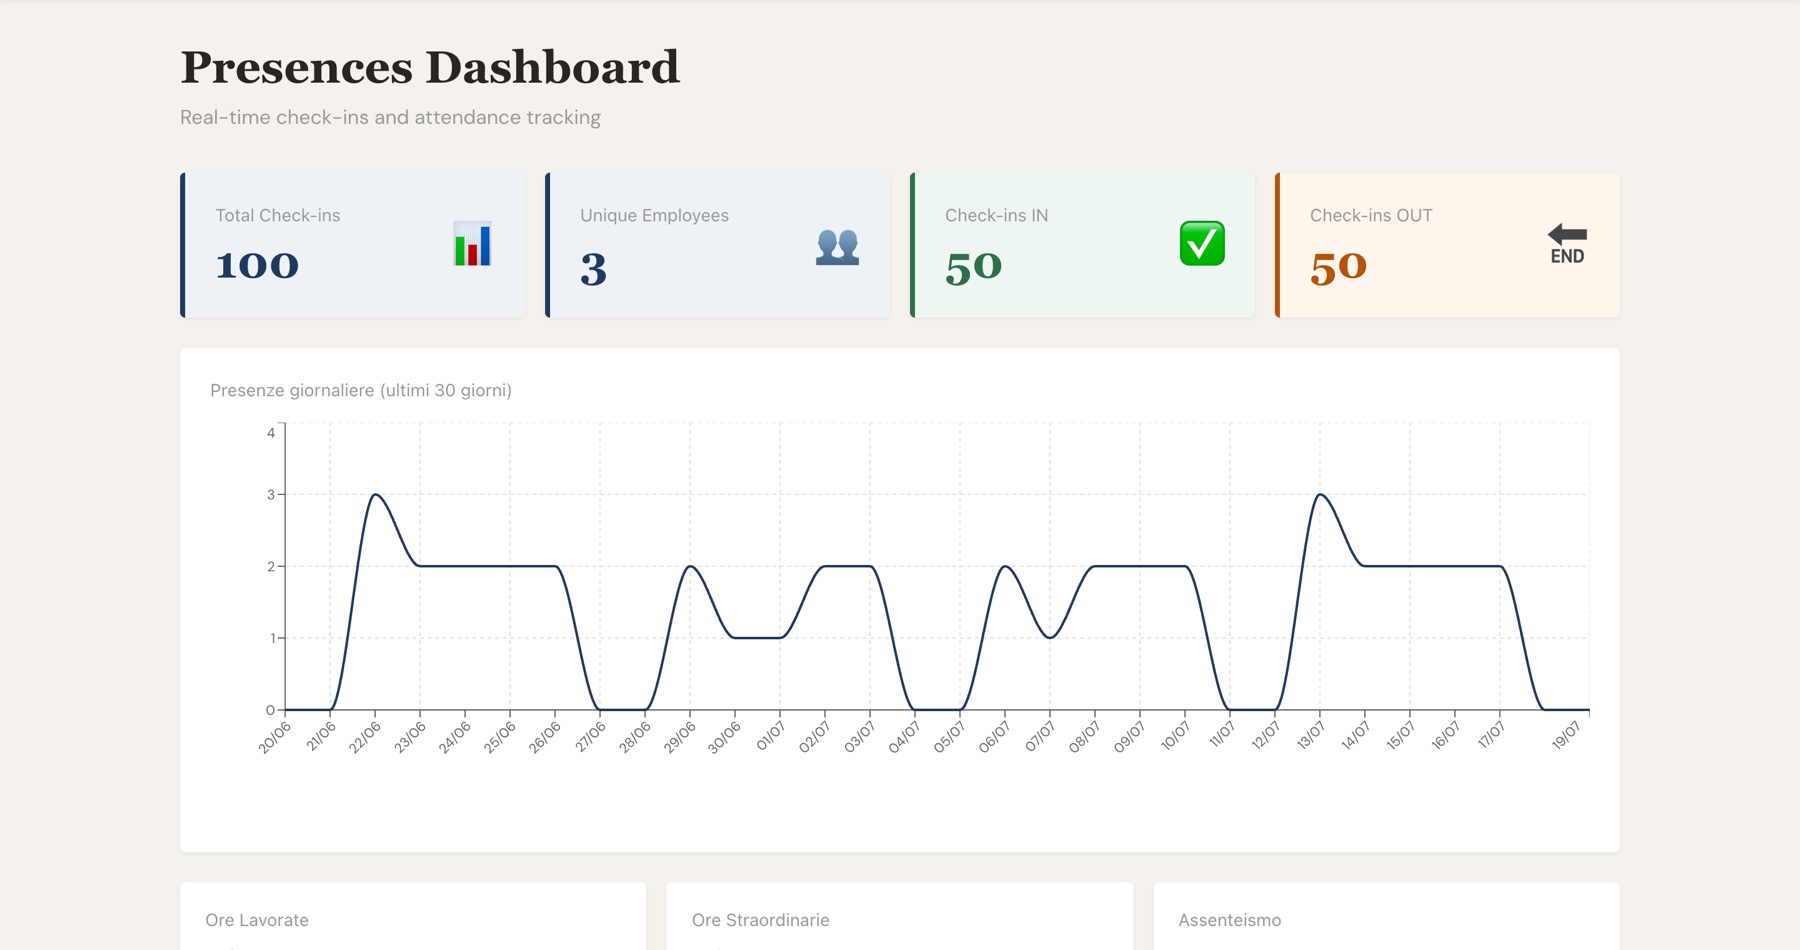Click the bar chart icon in Total Check-ins
The image size is (1800, 950).
pyautogui.click(x=472, y=244)
